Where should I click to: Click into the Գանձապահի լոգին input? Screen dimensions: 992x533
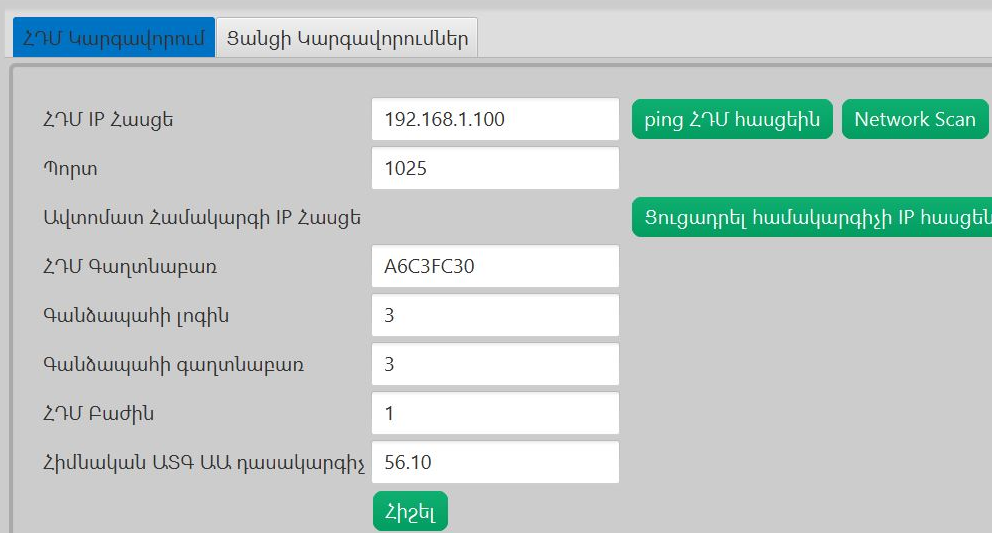495,315
